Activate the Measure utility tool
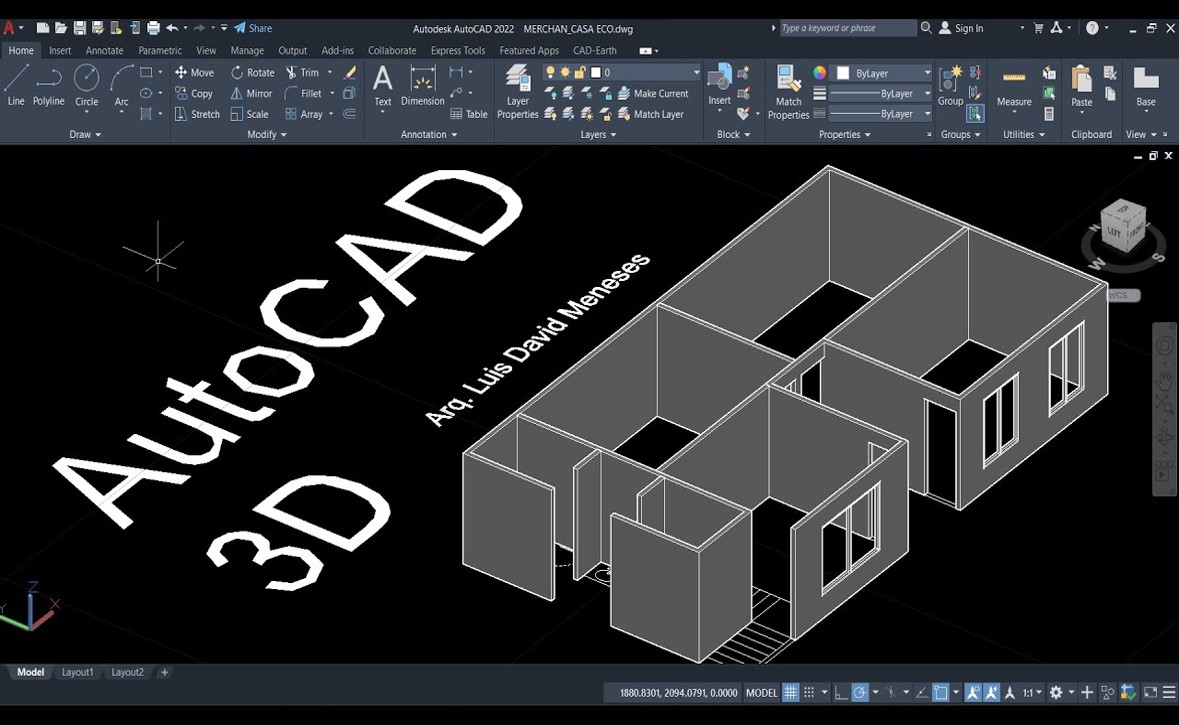 [x=1013, y=86]
